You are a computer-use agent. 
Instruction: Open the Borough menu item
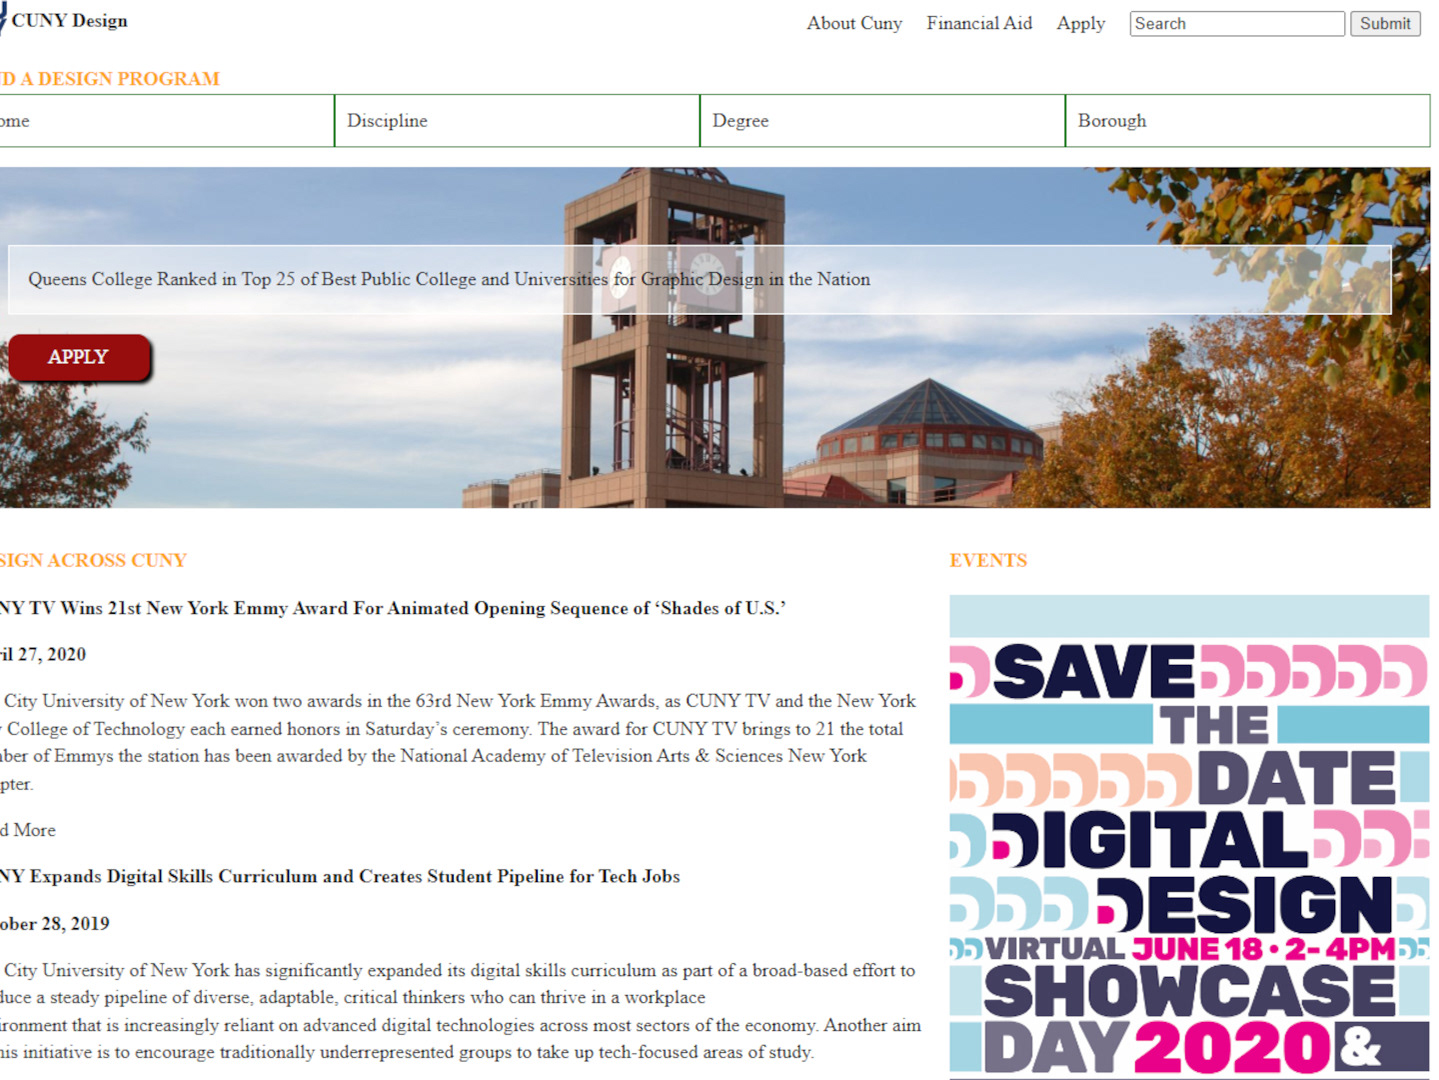(x=1247, y=121)
